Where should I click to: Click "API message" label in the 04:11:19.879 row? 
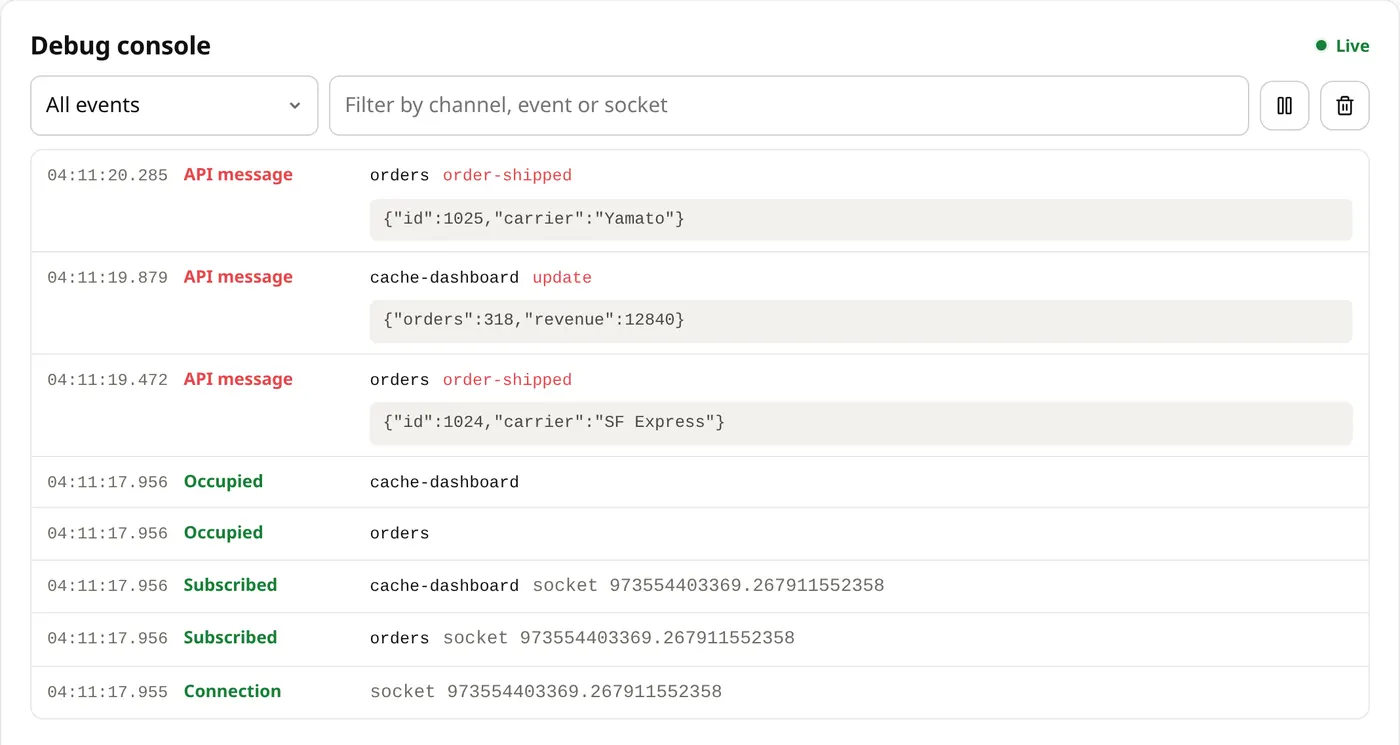click(x=238, y=277)
